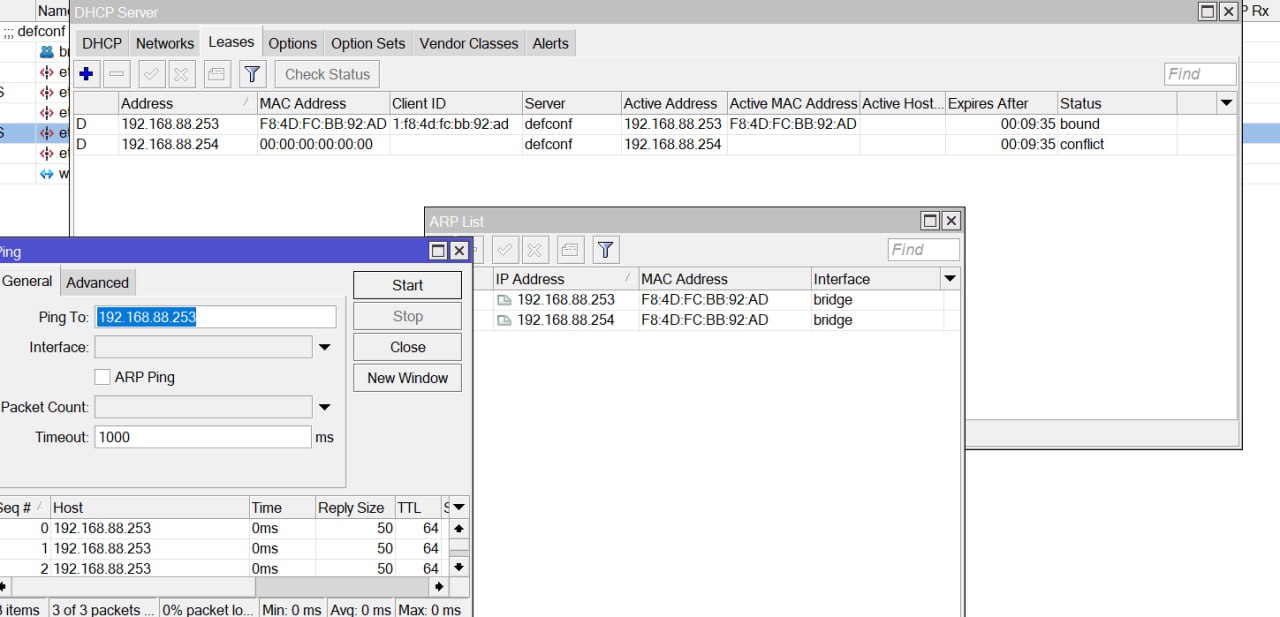Click the scroll up arrow in Ping results
The height and width of the screenshot is (617, 1280).
(x=459, y=528)
